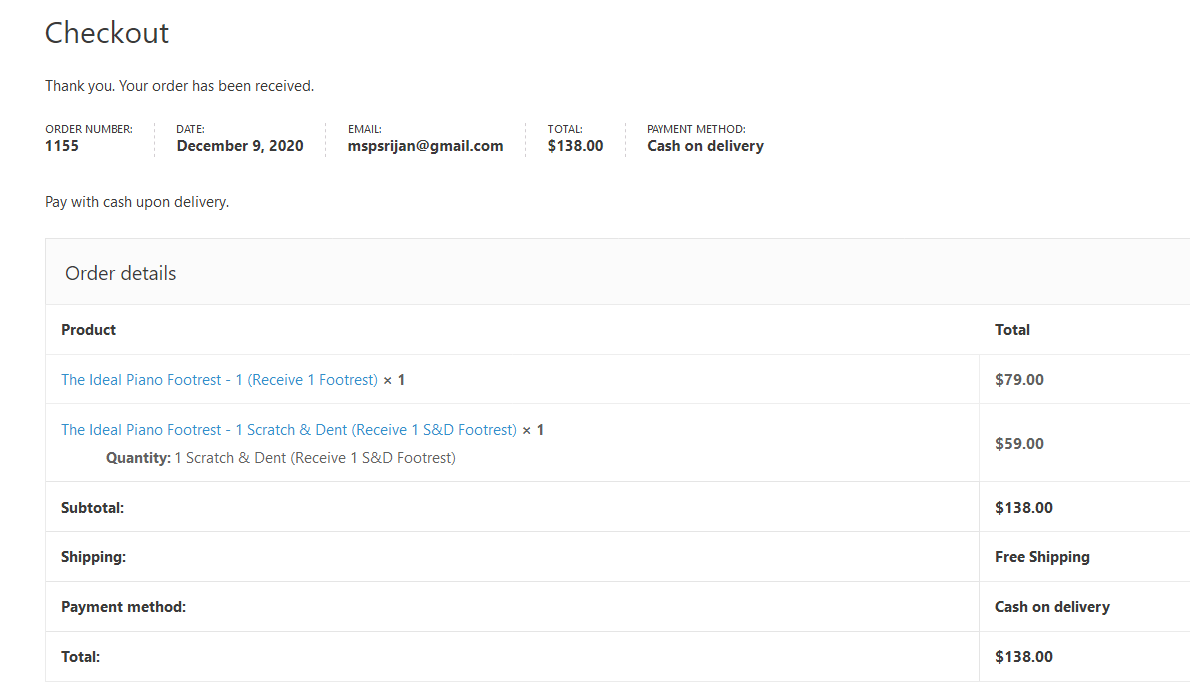Open the Scratch & Dent Footrest product link
Viewport: 1190px width, 688px height.
point(288,430)
